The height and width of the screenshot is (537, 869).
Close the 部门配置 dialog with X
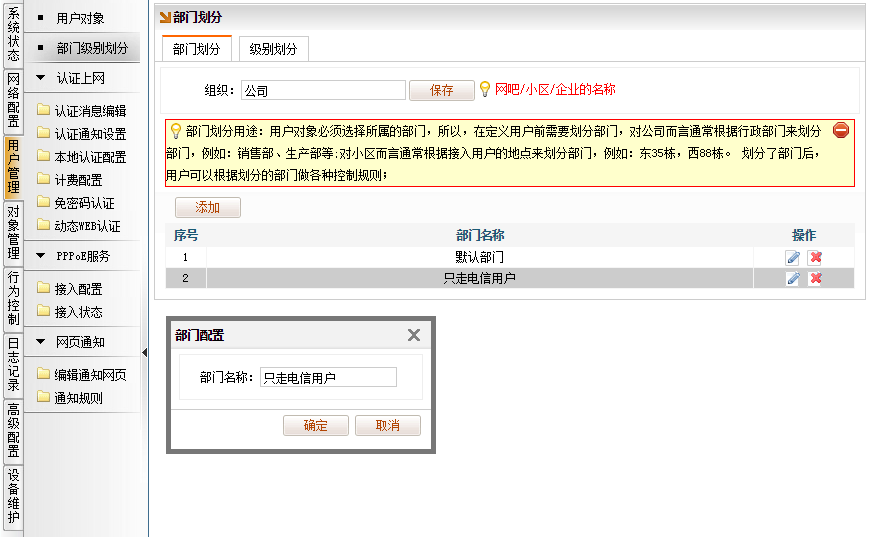click(413, 335)
